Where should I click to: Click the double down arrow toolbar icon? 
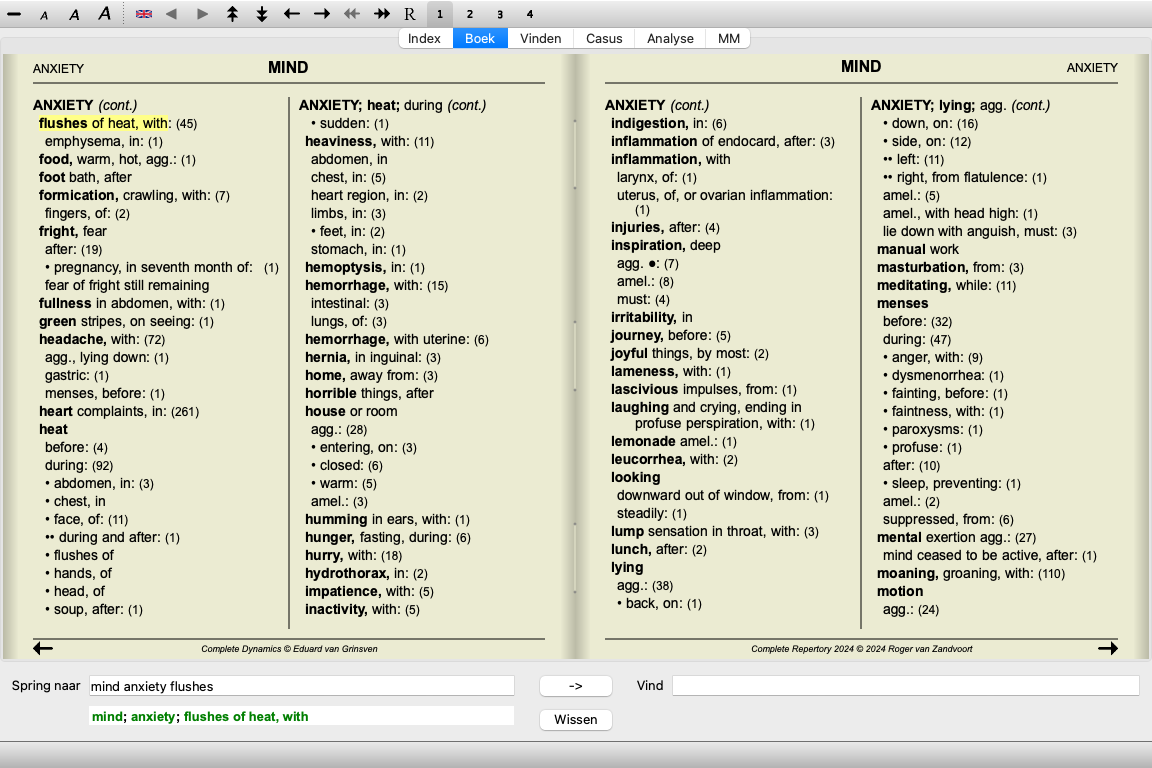coord(262,14)
